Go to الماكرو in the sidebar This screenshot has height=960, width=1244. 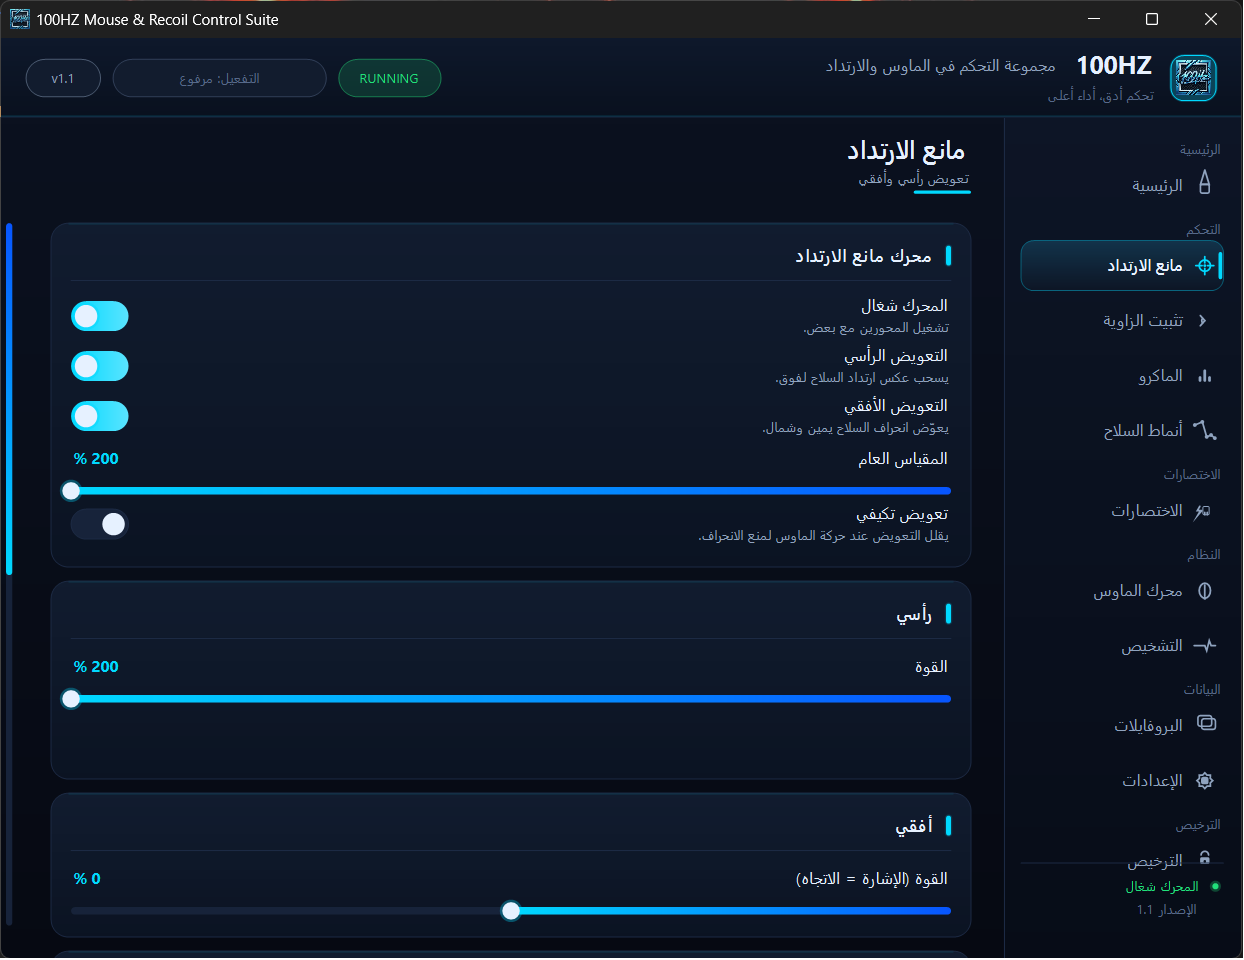(1122, 376)
